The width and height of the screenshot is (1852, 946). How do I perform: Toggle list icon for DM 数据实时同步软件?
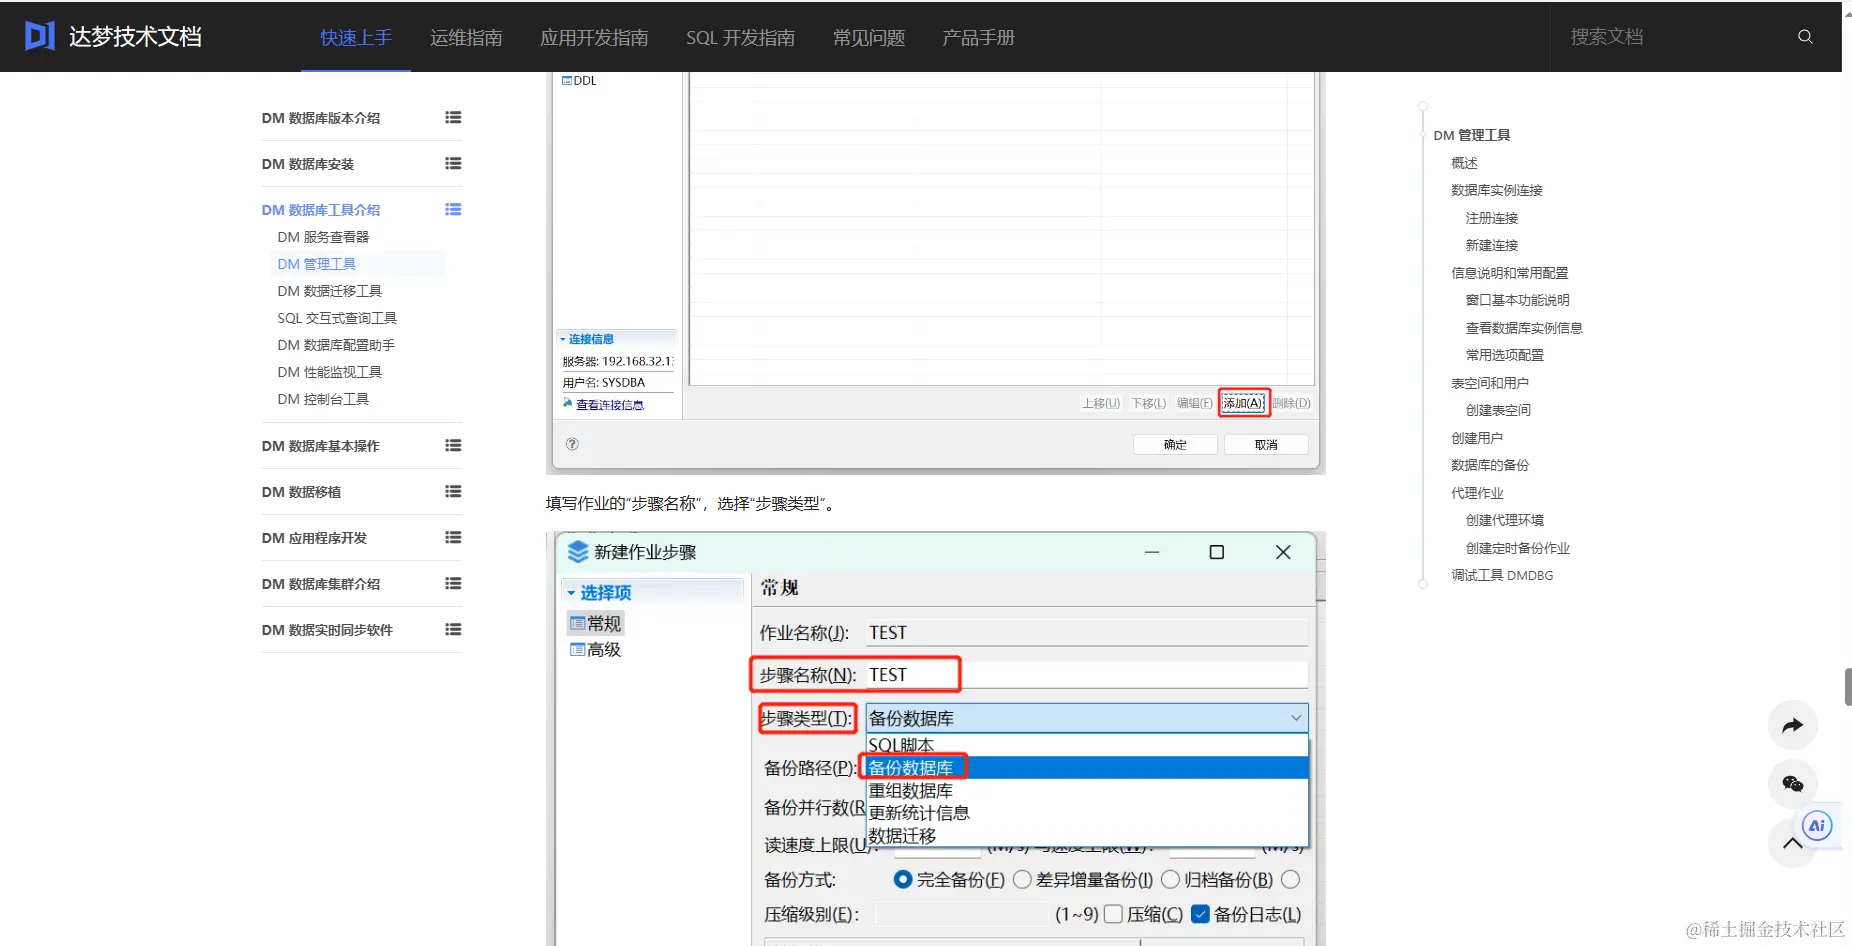(453, 629)
